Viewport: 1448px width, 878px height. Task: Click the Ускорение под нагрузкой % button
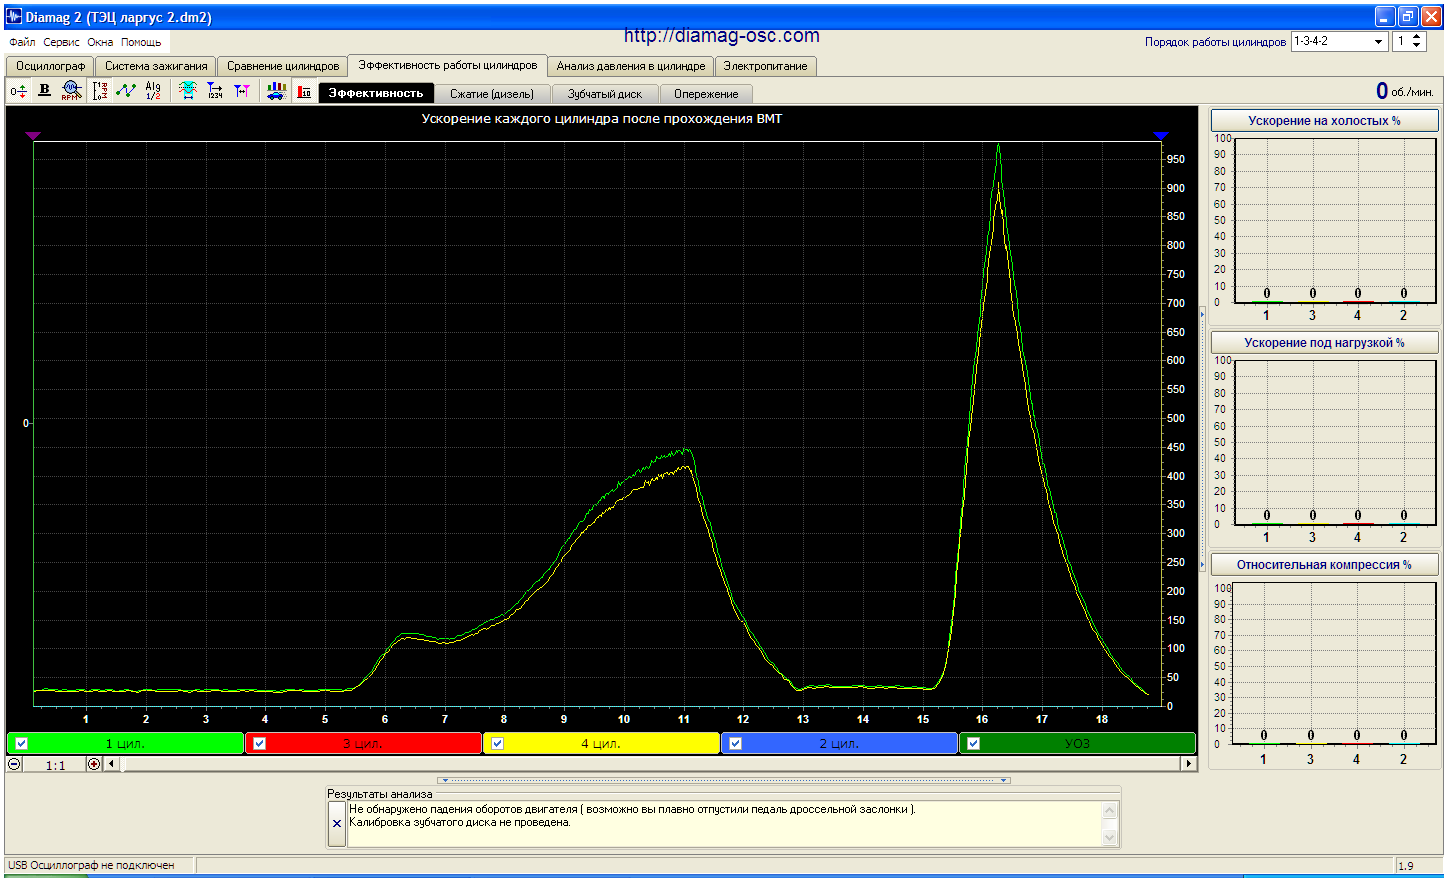click(1324, 342)
